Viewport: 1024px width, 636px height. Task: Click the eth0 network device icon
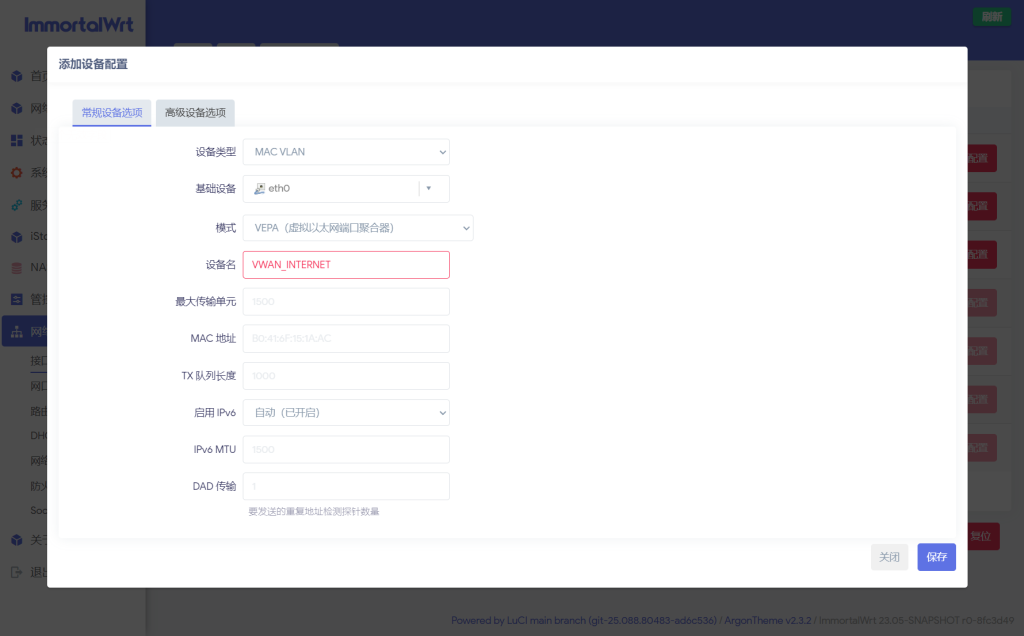(260, 188)
